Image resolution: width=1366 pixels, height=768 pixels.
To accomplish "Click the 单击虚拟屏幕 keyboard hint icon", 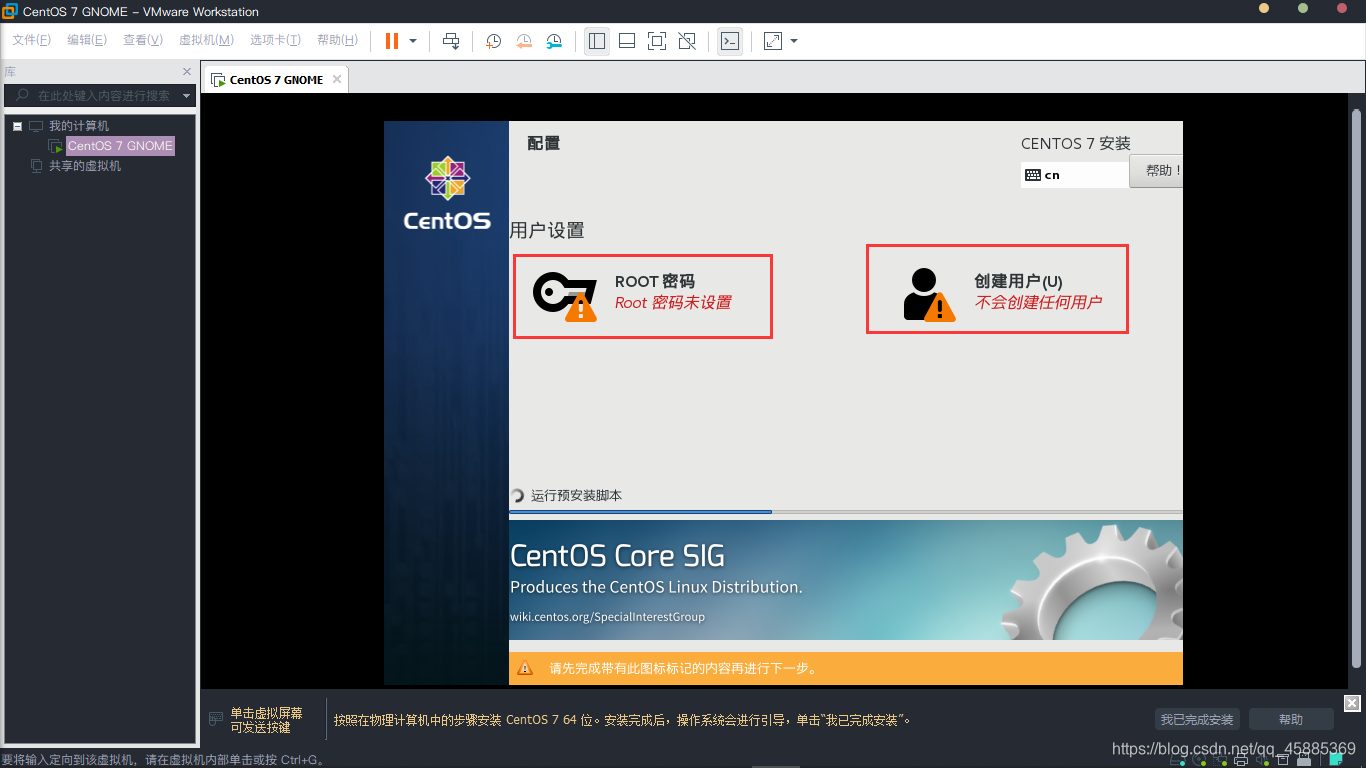I will click(x=216, y=720).
